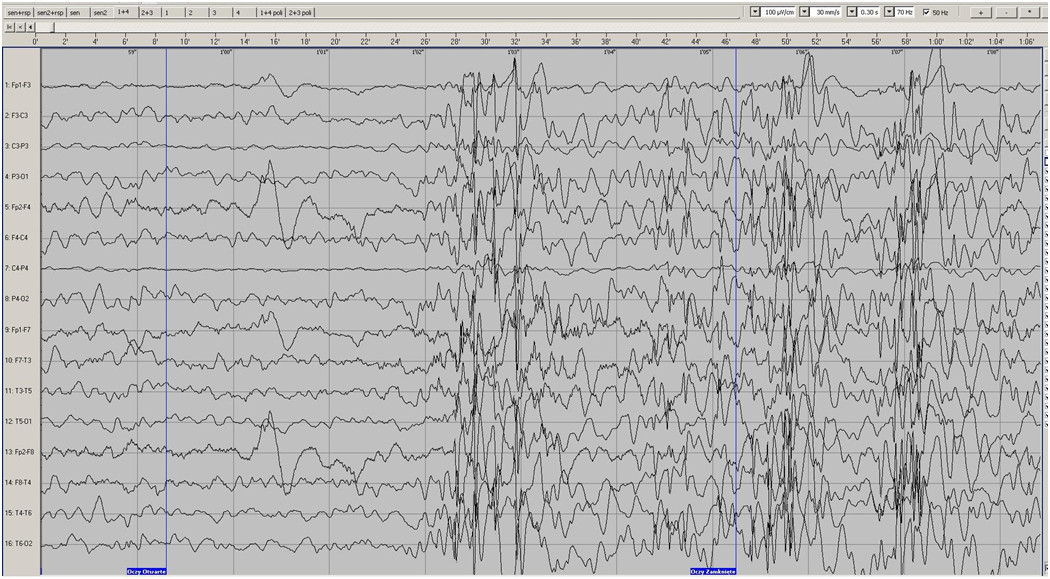Click the 'Oczy Zamknięte' event marker
The height and width of the screenshot is (579, 1050).
(x=713, y=572)
